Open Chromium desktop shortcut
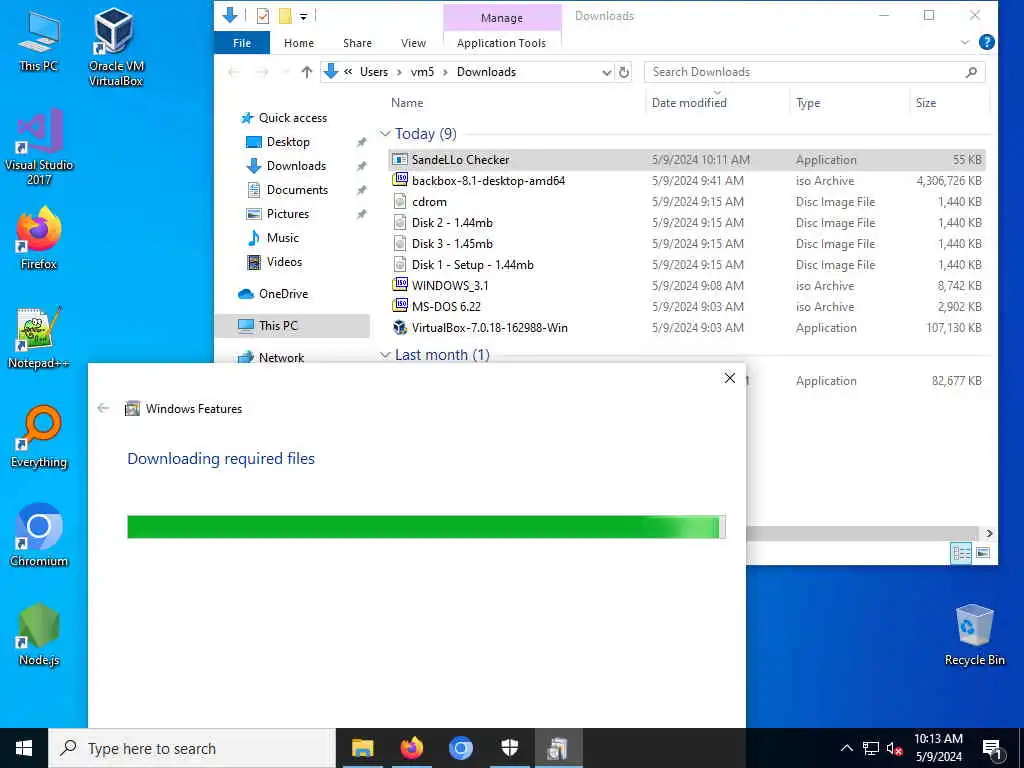 coord(39,536)
